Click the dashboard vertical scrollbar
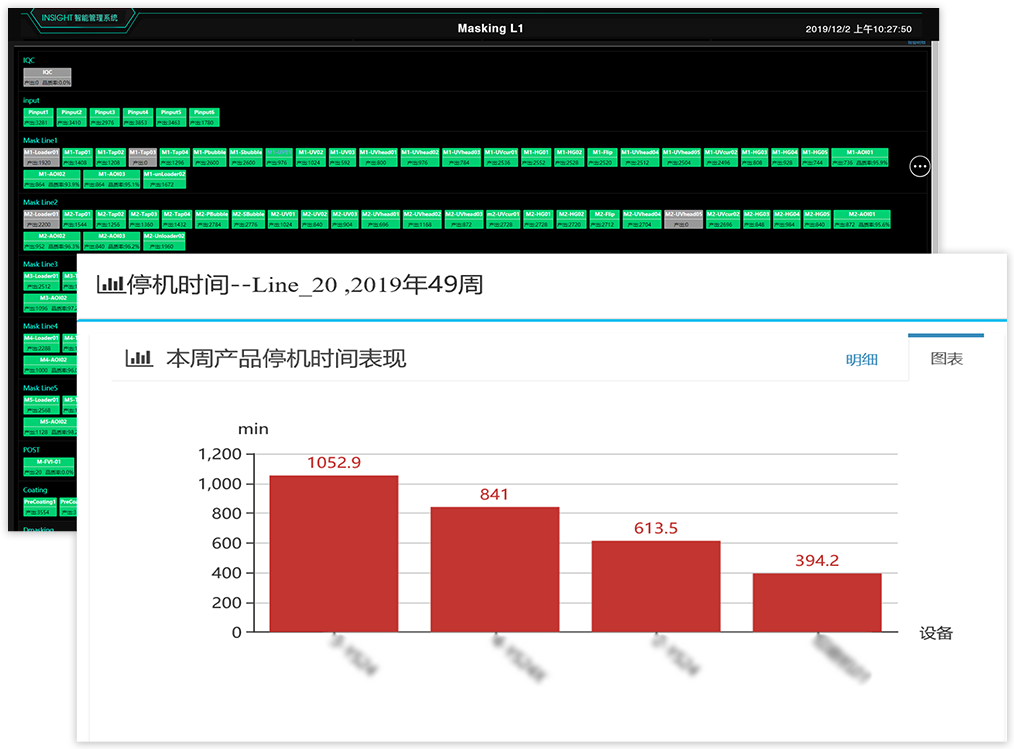1014x749 pixels. pyautogui.click(x=934, y=200)
